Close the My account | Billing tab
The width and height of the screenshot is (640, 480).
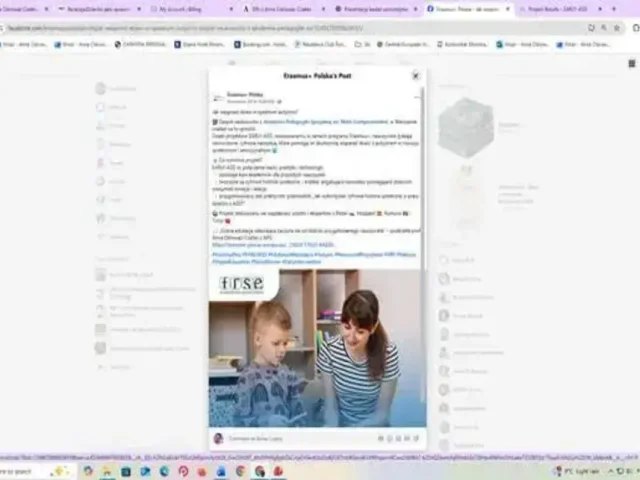tap(231, 9)
